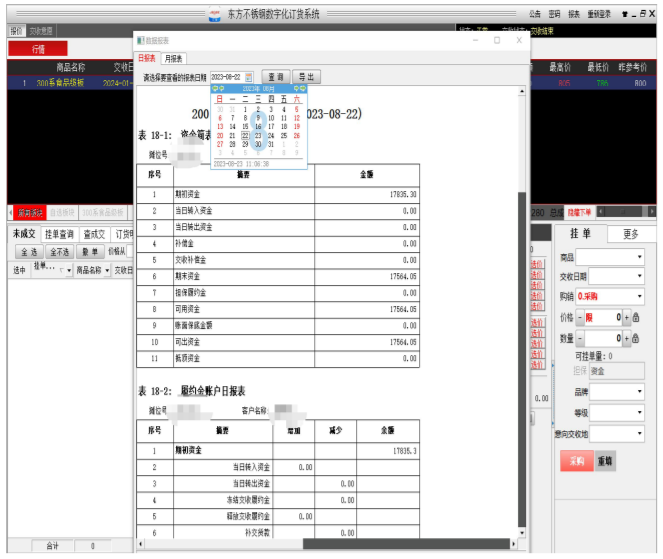The image size is (663, 559).
Task: Open the 品牌 dropdown list
Action: click(639, 392)
